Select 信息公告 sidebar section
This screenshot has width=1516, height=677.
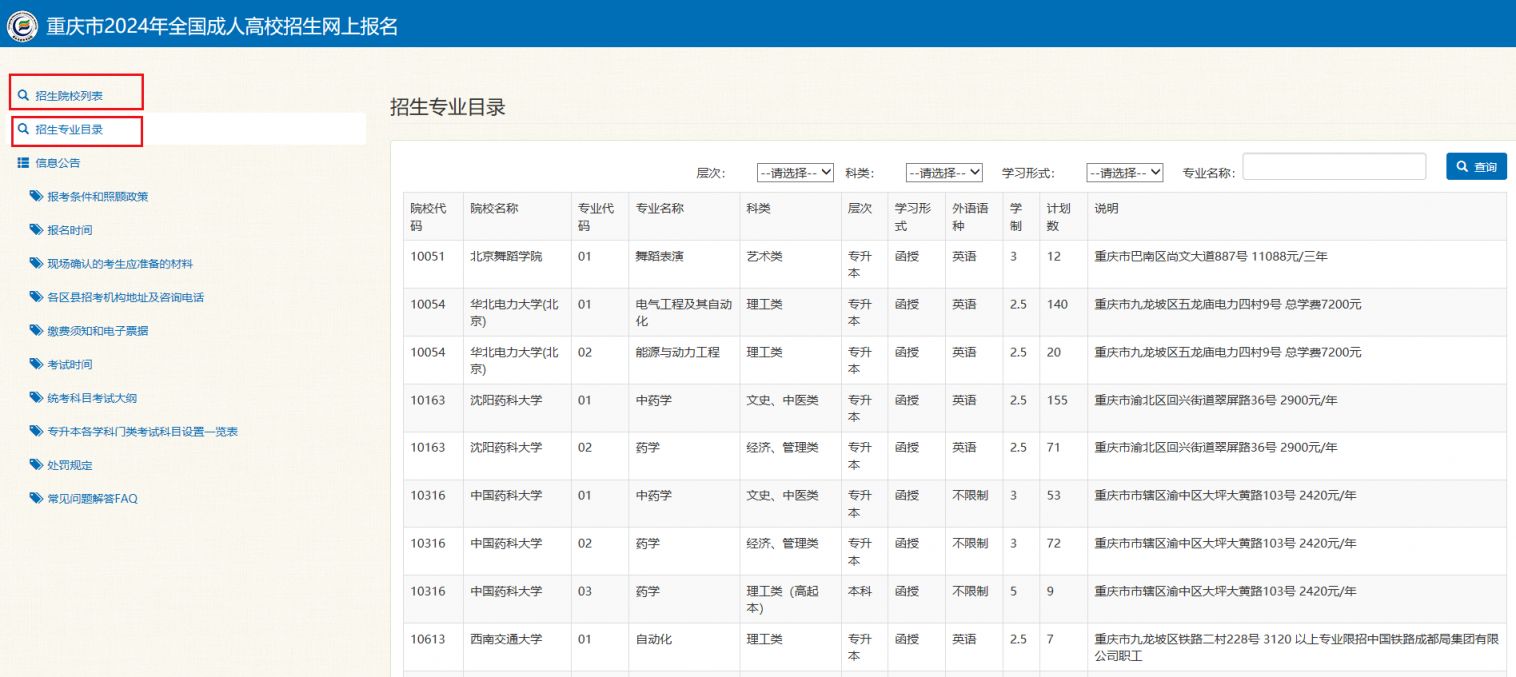coord(58,163)
